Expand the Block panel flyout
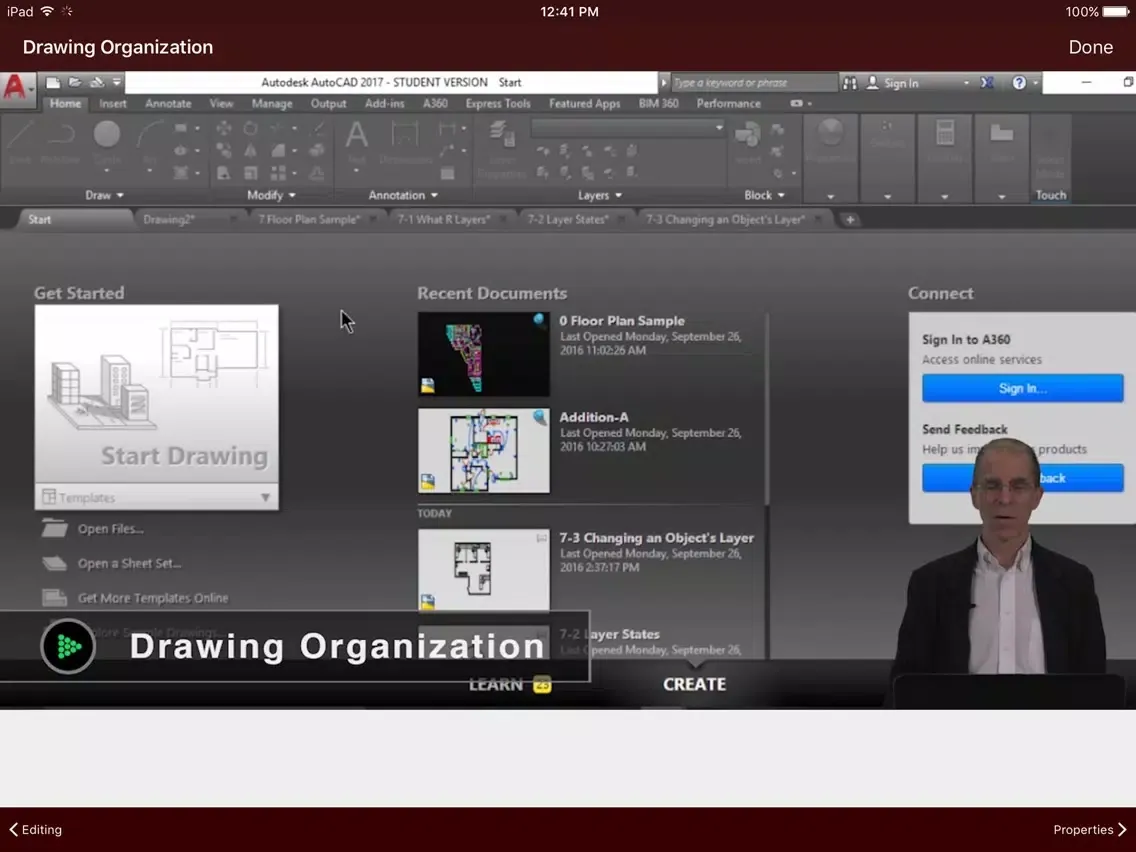The width and height of the screenshot is (1136, 852). coord(764,195)
